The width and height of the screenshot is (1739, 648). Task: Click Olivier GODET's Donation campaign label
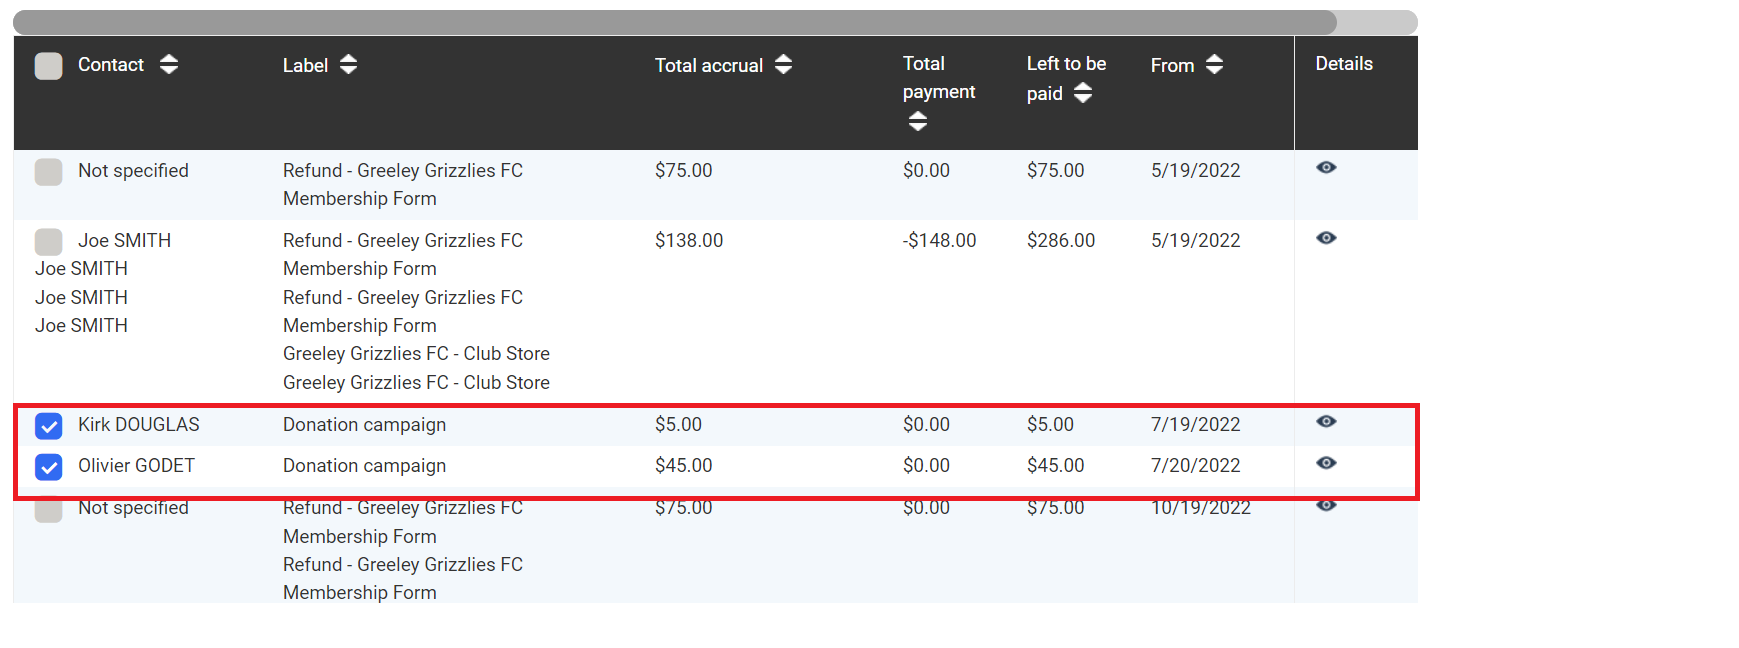pos(364,466)
